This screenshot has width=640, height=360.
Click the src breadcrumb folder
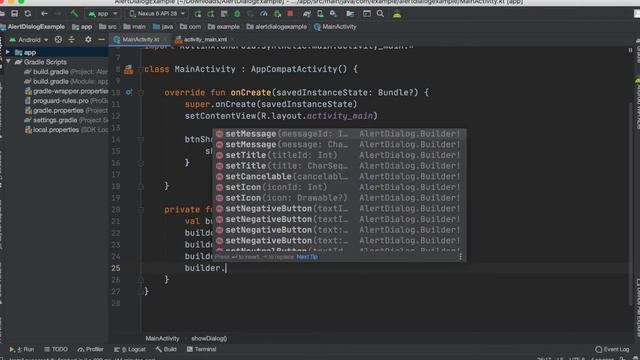[108, 27]
